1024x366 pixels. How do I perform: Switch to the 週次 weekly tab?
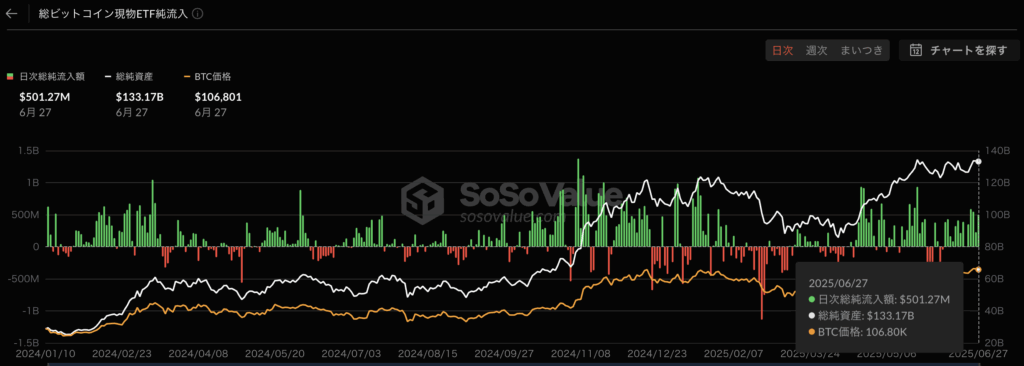coord(816,50)
